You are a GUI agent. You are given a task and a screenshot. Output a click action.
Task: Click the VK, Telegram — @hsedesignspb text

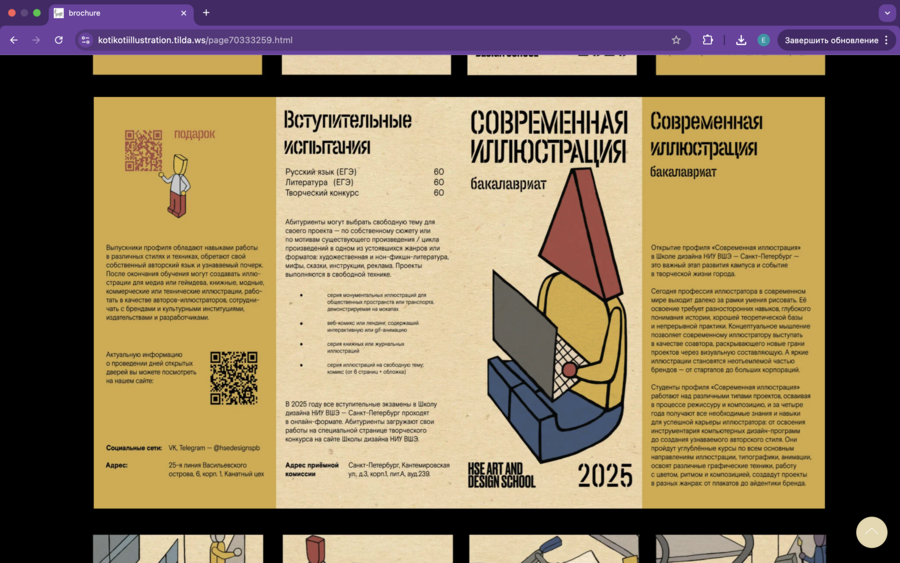point(214,448)
